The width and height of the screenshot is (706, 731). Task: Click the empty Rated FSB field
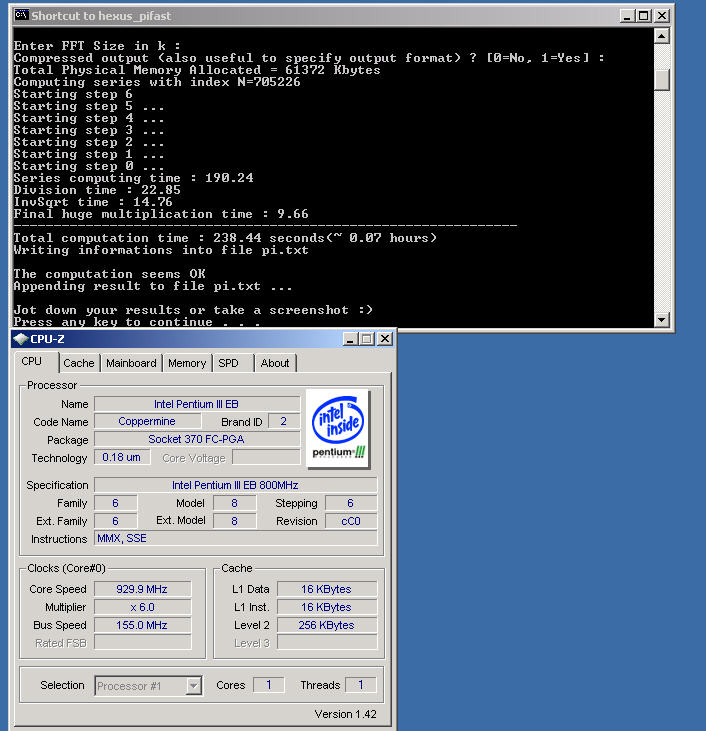(142, 643)
